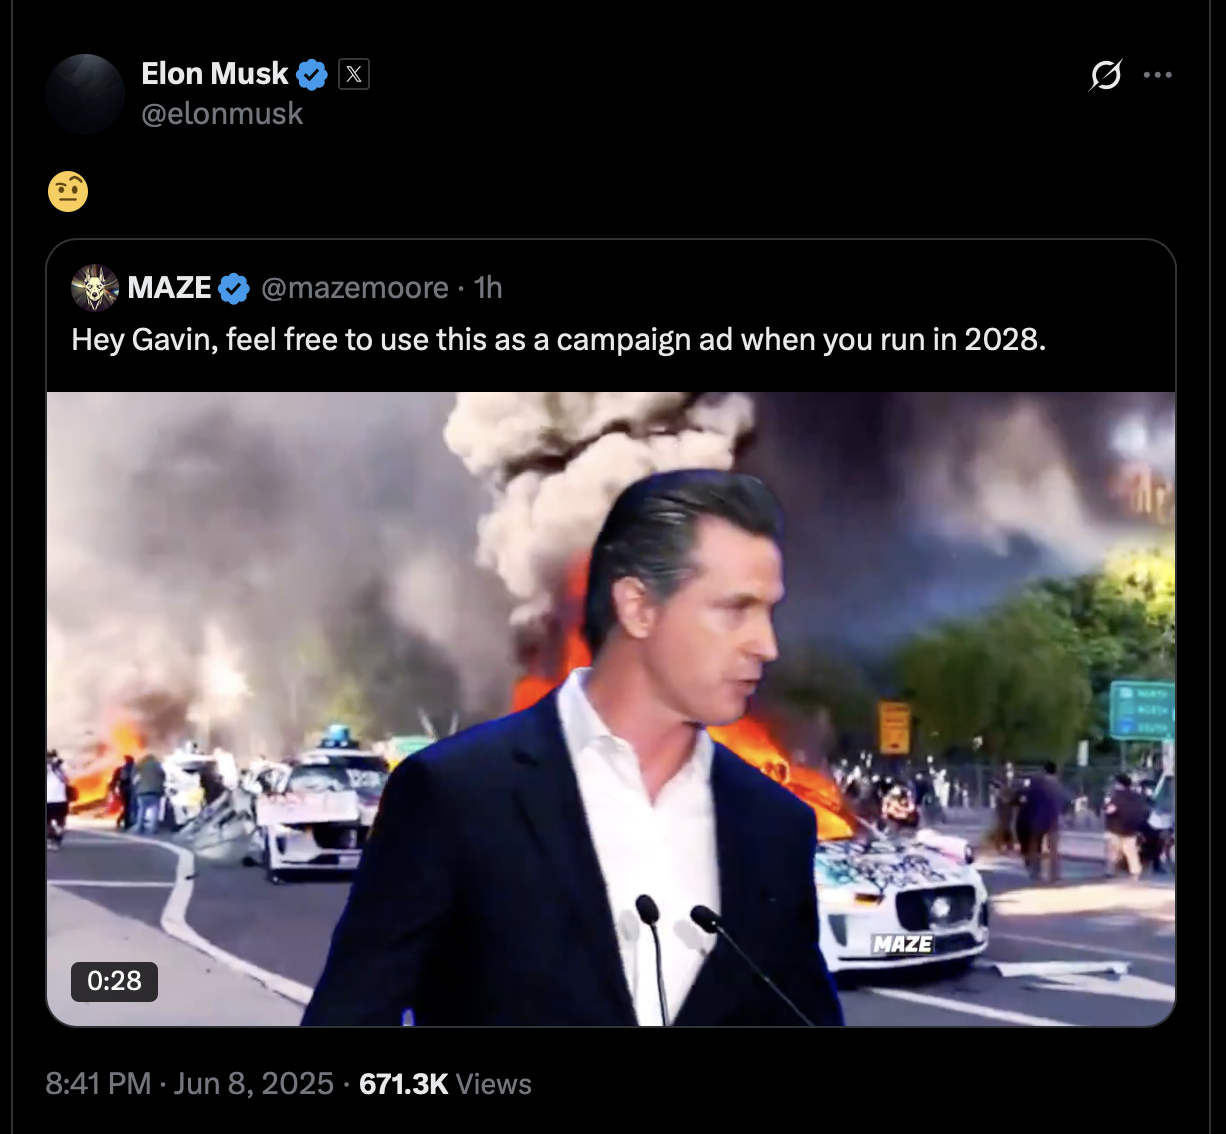This screenshot has width=1226, height=1134.
Task: Click the raised eyebrow emoji
Action: (x=68, y=191)
